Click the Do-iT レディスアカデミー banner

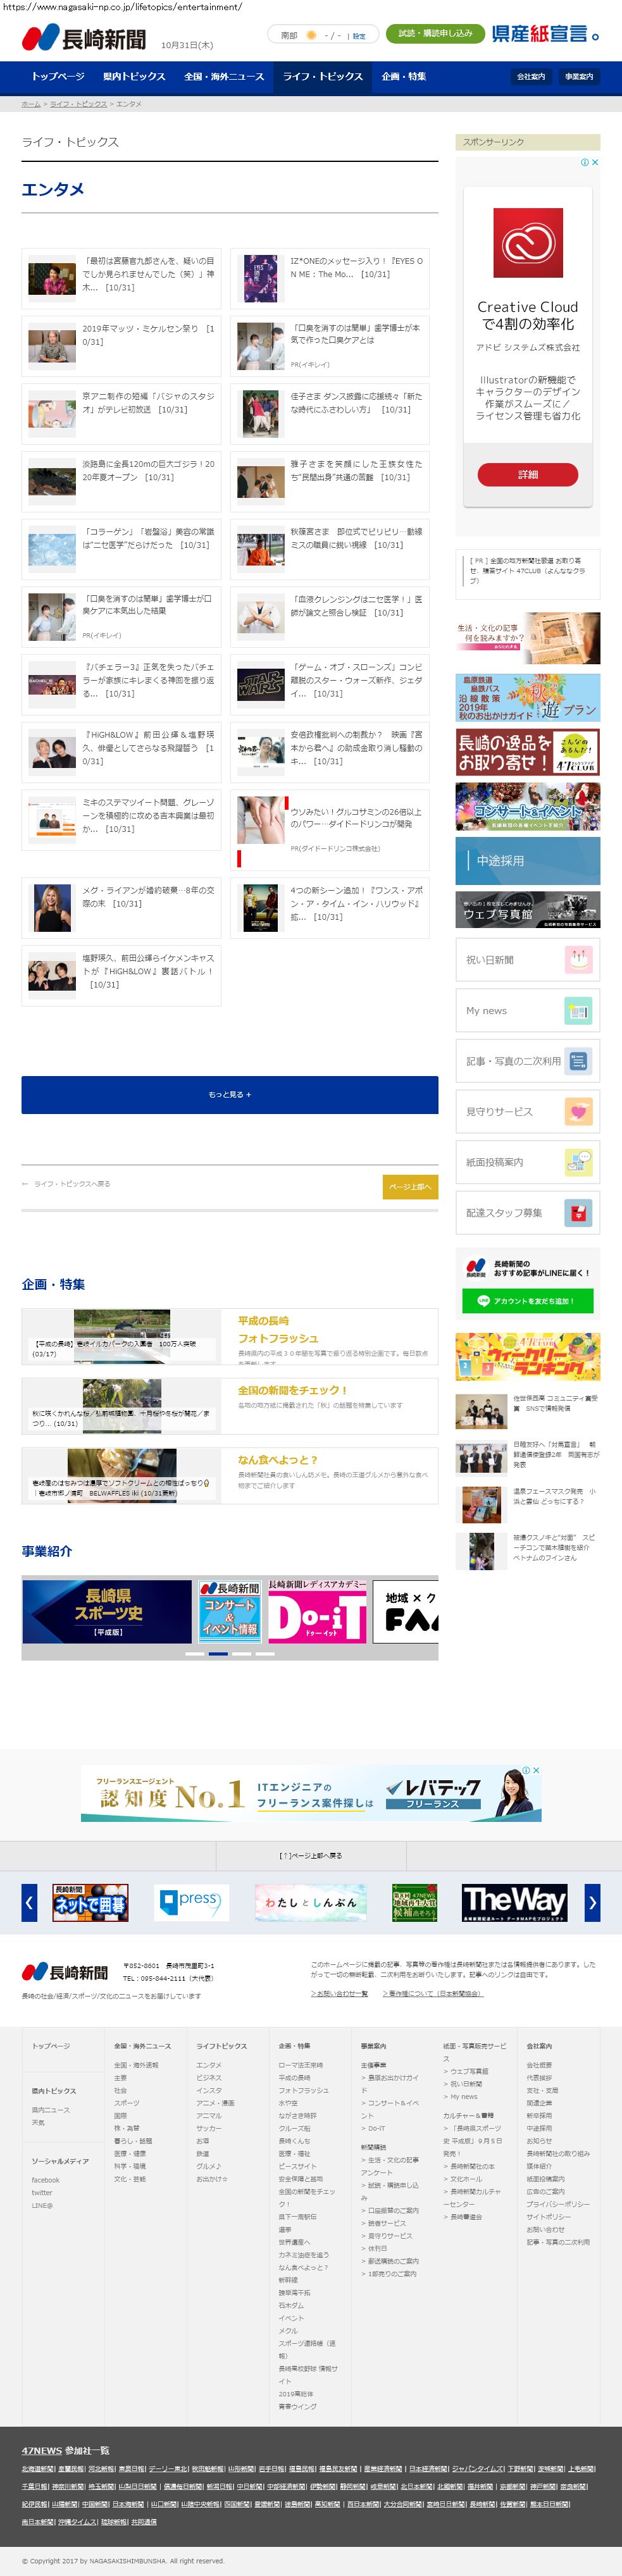point(317,1611)
